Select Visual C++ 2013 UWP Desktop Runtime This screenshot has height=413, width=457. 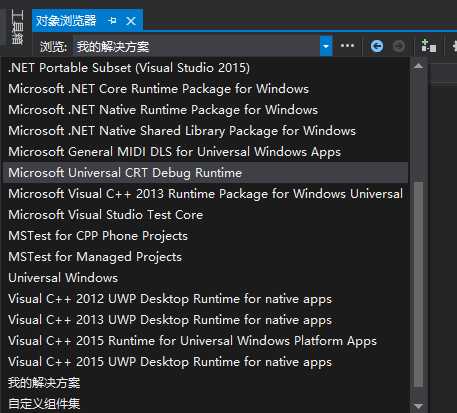[205, 320]
